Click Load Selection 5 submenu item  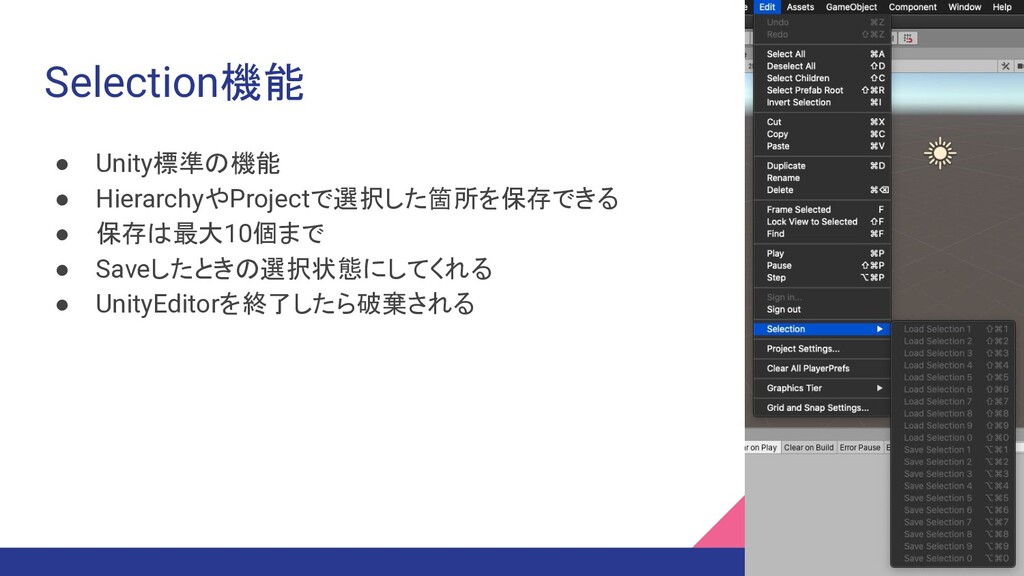point(955,377)
